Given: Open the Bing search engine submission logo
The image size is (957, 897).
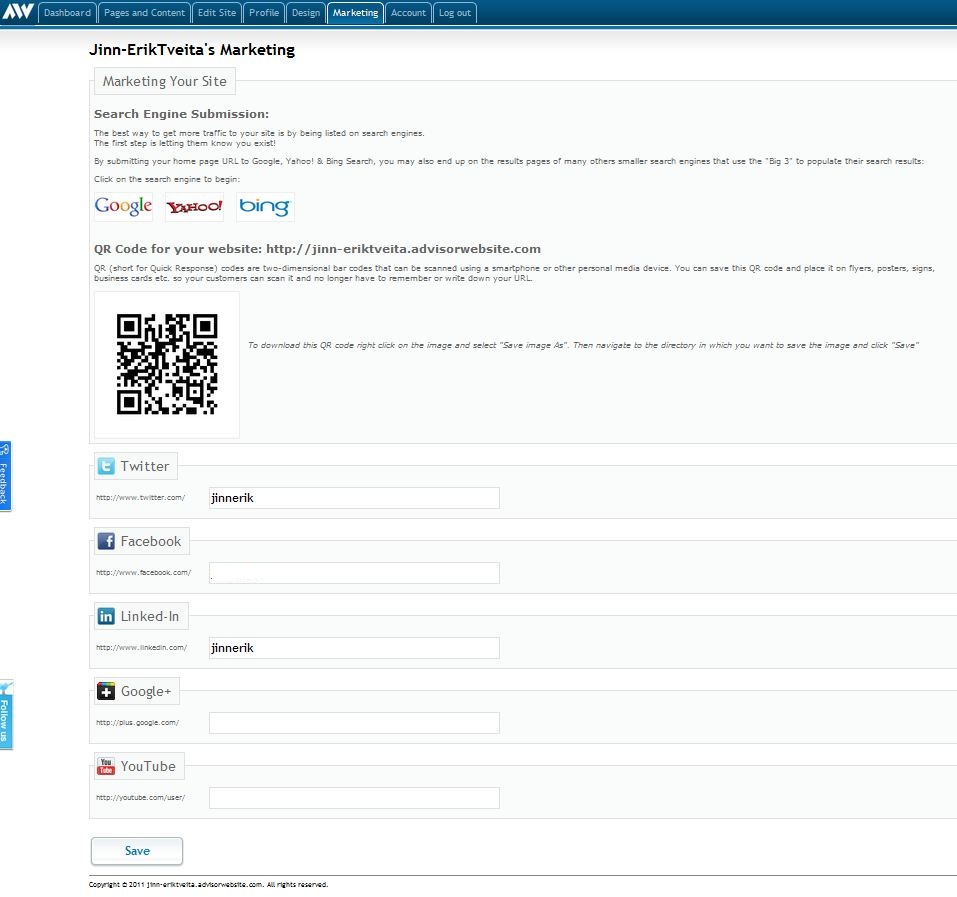Looking at the screenshot, I should (265, 206).
